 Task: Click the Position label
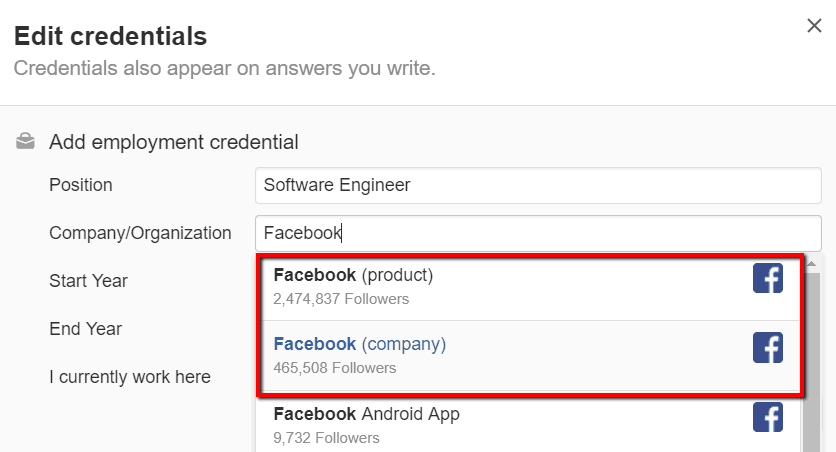[81, 185]
